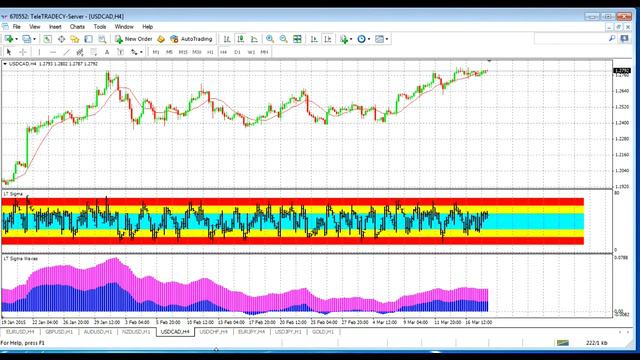Select the cursor arrow tool

(9, 52)
